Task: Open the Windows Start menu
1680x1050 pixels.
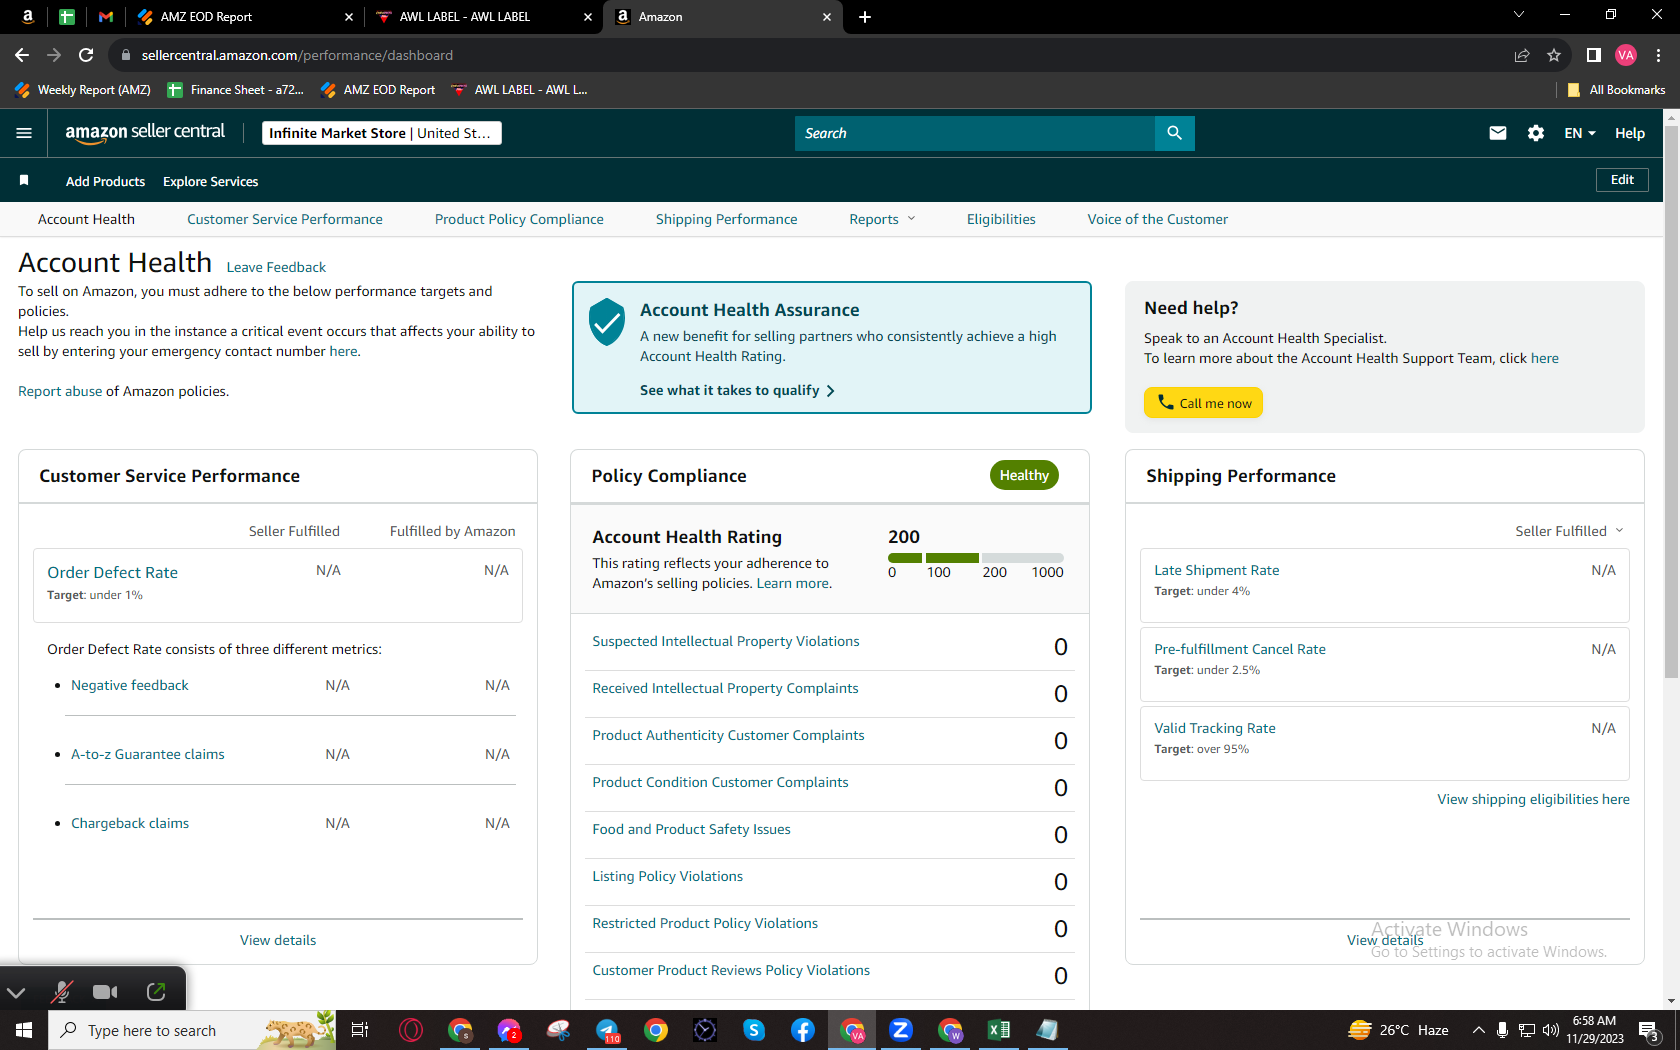Action: [24, 1030]
